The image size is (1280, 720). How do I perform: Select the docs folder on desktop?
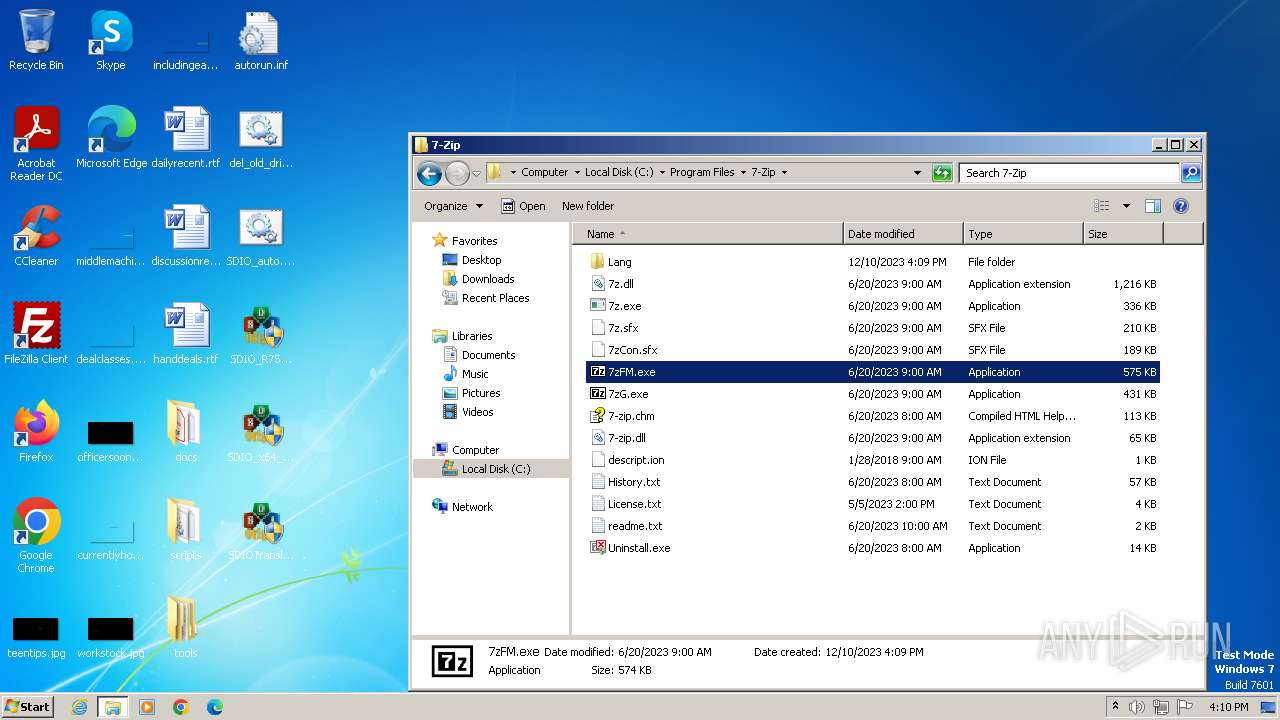pyautogui.click(x=186, y=431)
